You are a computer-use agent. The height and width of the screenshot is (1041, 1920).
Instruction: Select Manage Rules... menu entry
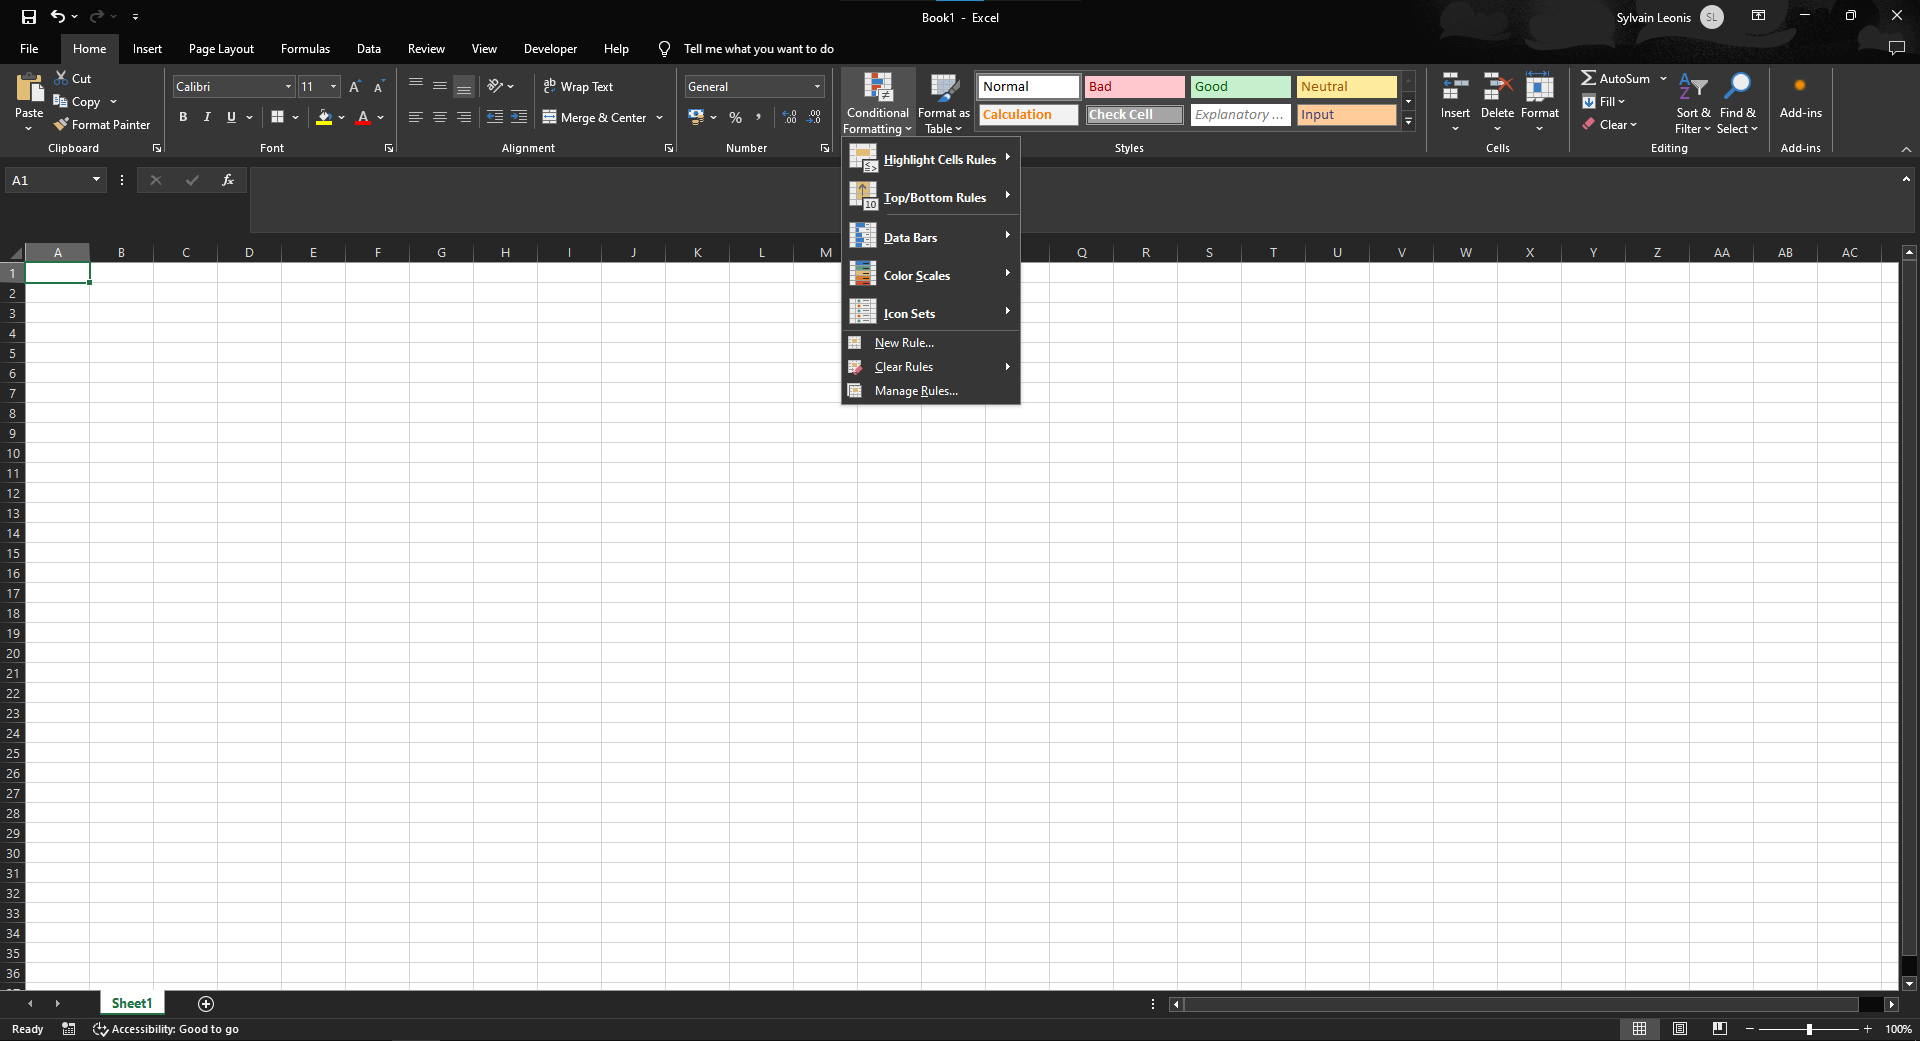[x=916, y=391]
